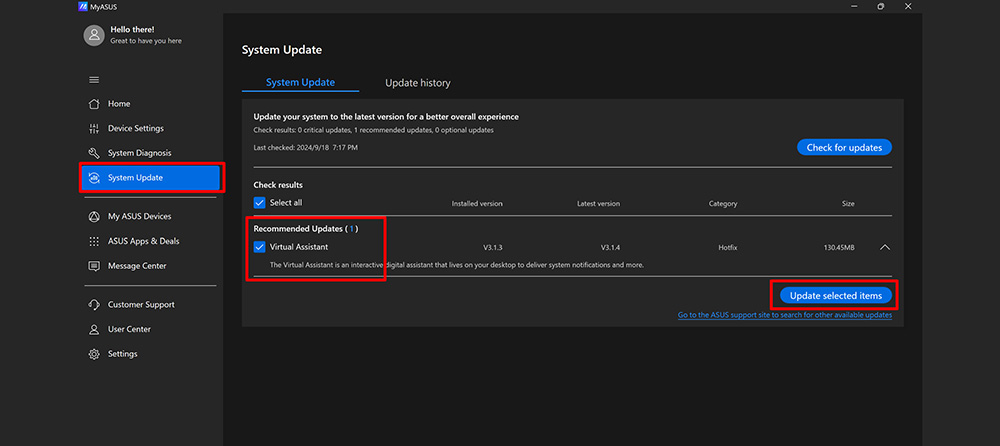The image size is (1000, 446).
Task: Switch to the Update history tab
Action: tap(418, 83)
